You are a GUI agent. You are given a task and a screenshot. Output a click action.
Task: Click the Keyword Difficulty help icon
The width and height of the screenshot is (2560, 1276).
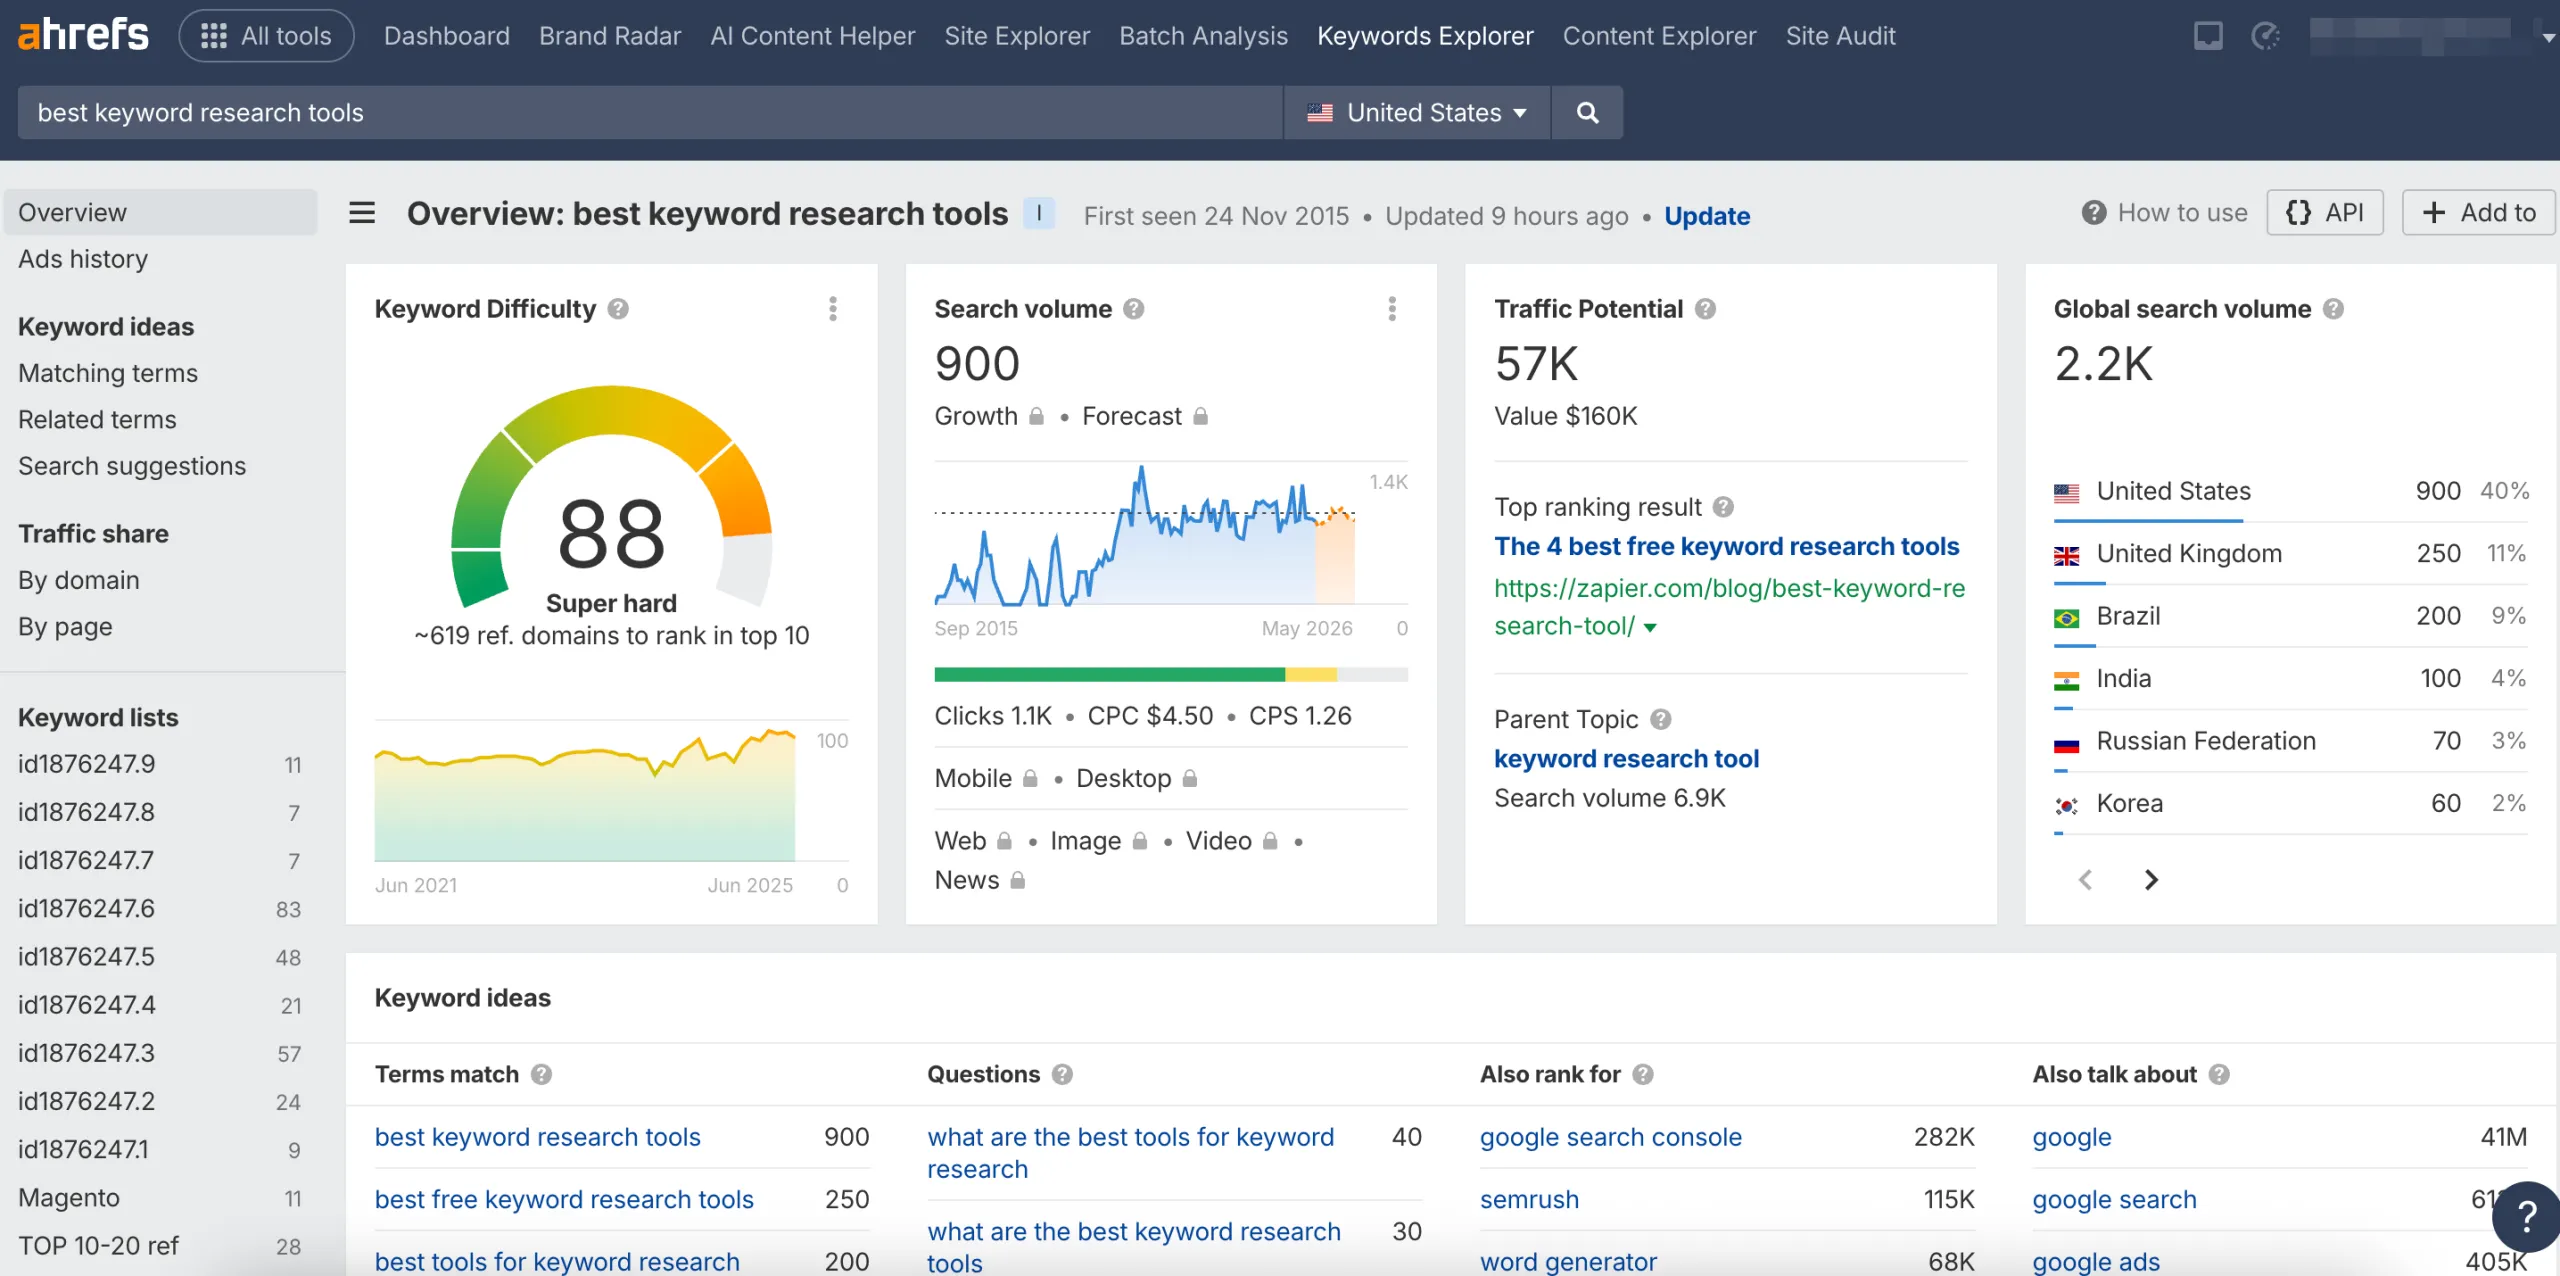[x=618, y=309]
